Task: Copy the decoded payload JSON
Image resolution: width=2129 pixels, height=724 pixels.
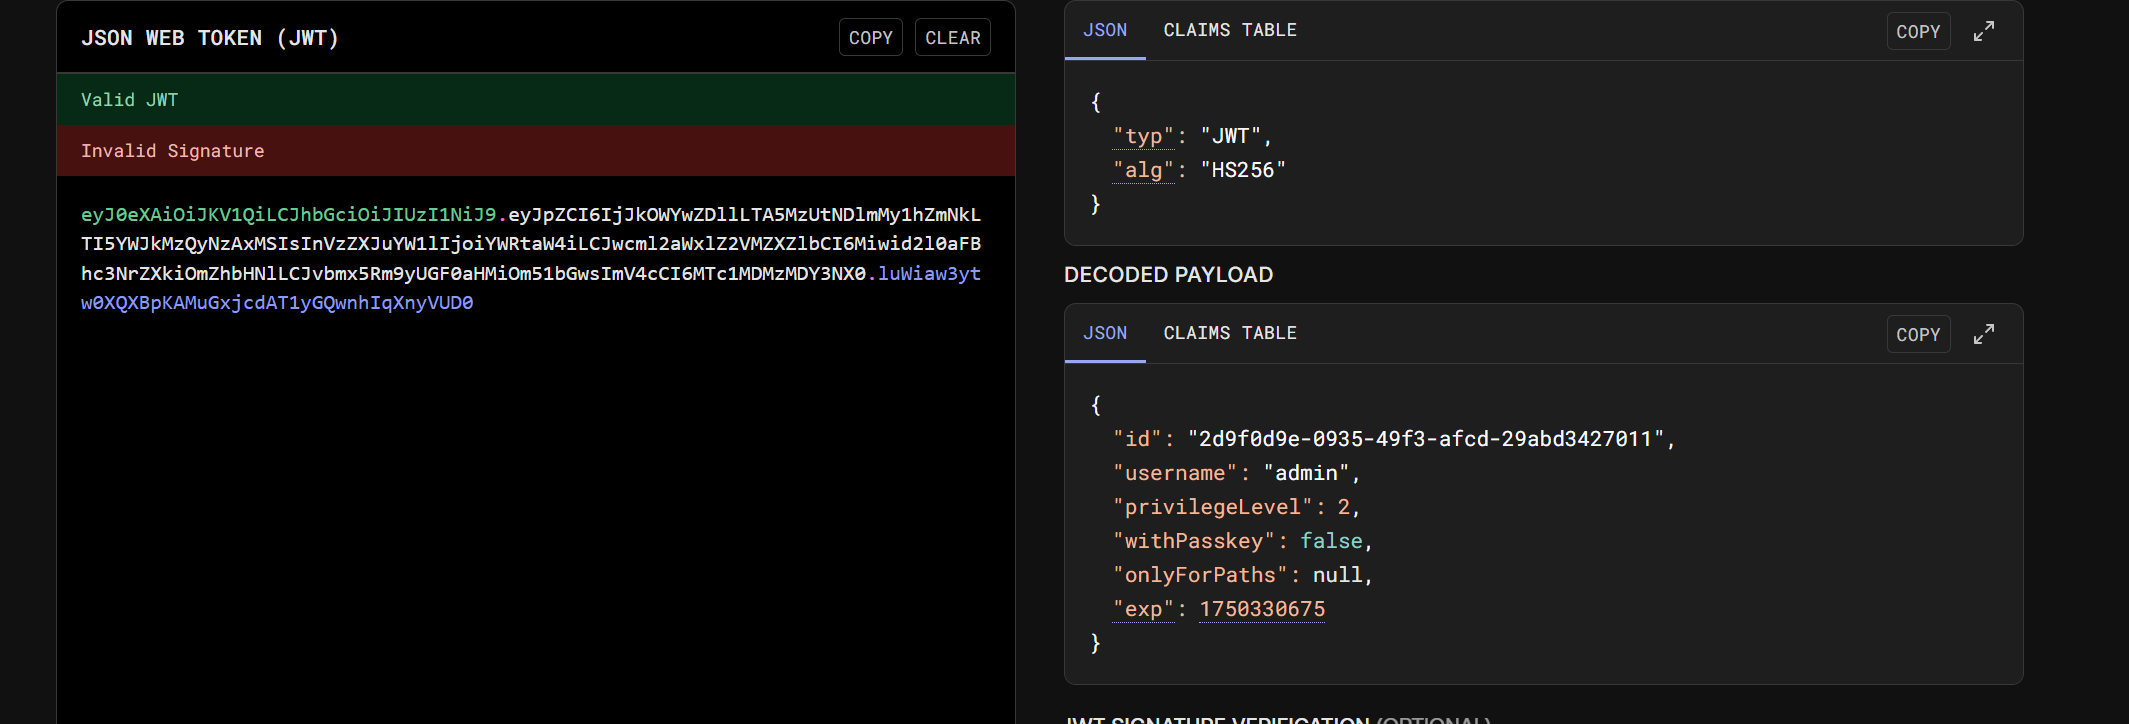Action: coord(1917,335)
